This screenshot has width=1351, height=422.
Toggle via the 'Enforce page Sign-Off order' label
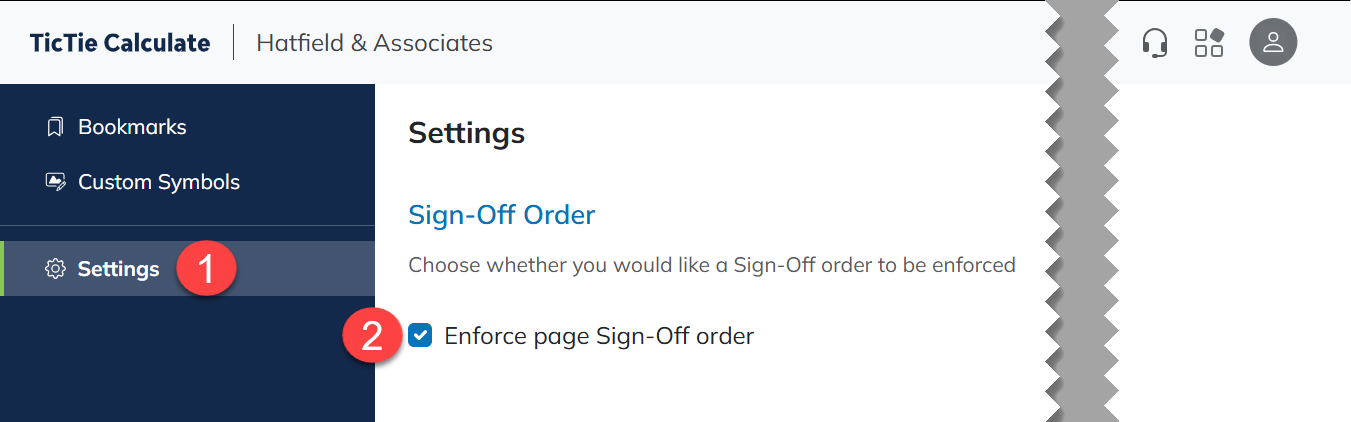coord(599,336)
